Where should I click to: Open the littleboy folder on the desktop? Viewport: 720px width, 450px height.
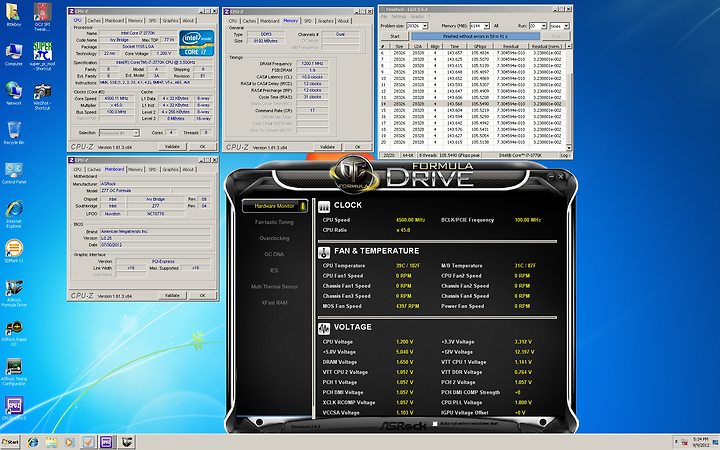tap(13, 15)
